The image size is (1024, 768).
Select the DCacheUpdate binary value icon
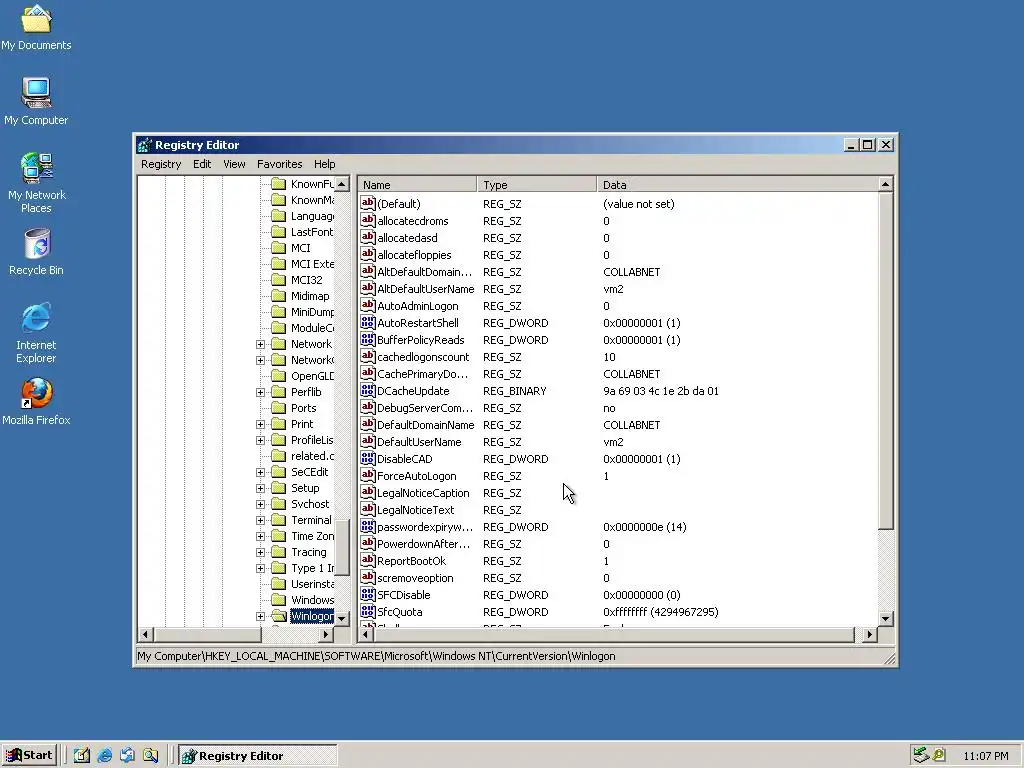368,391
